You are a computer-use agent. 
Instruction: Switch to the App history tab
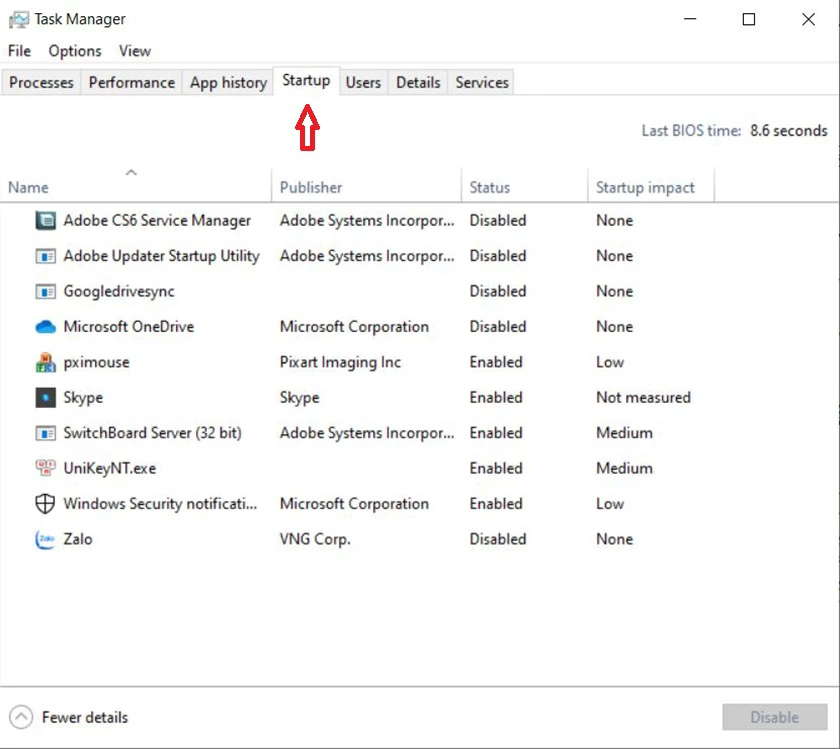click(228, 83)
